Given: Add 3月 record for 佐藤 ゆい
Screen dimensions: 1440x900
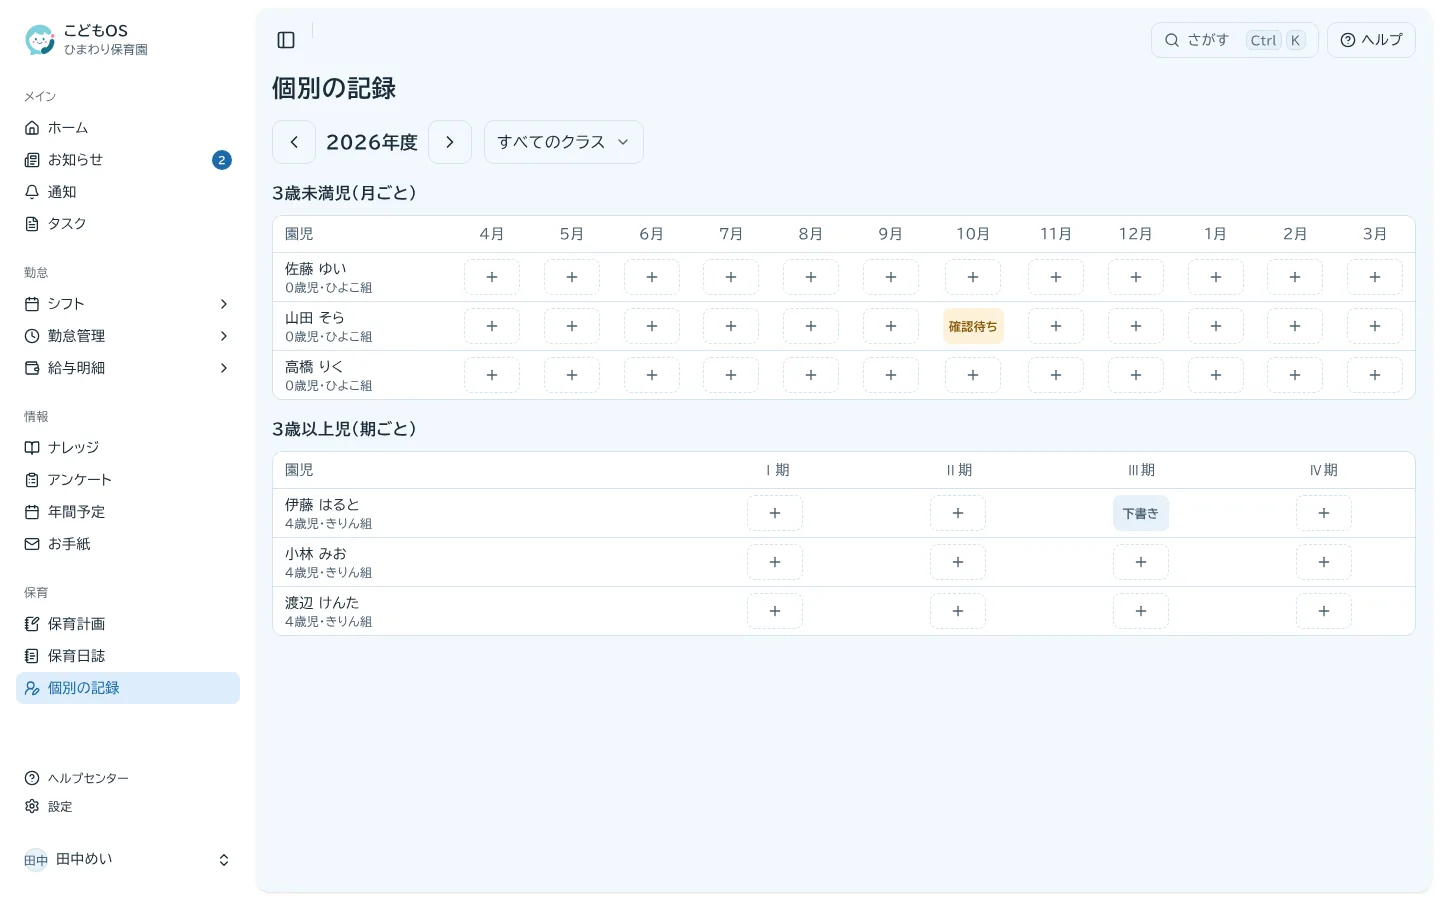Looking at the screenshot, I should click(1375, 277).
